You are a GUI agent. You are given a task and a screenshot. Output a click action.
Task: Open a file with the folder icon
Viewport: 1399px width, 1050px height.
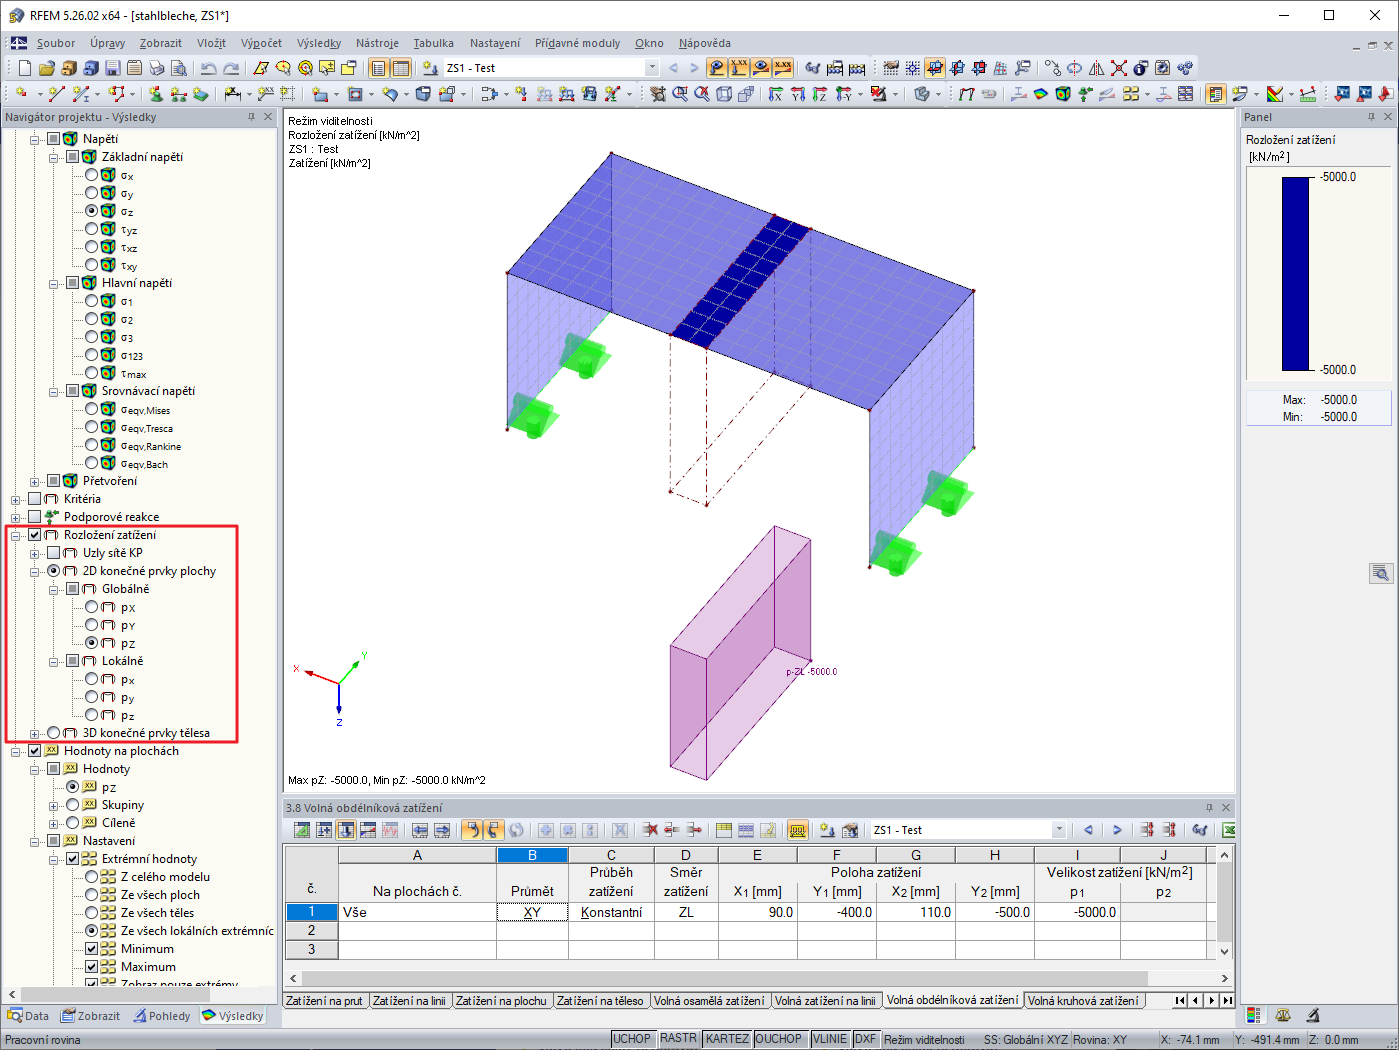pos(47,68)
